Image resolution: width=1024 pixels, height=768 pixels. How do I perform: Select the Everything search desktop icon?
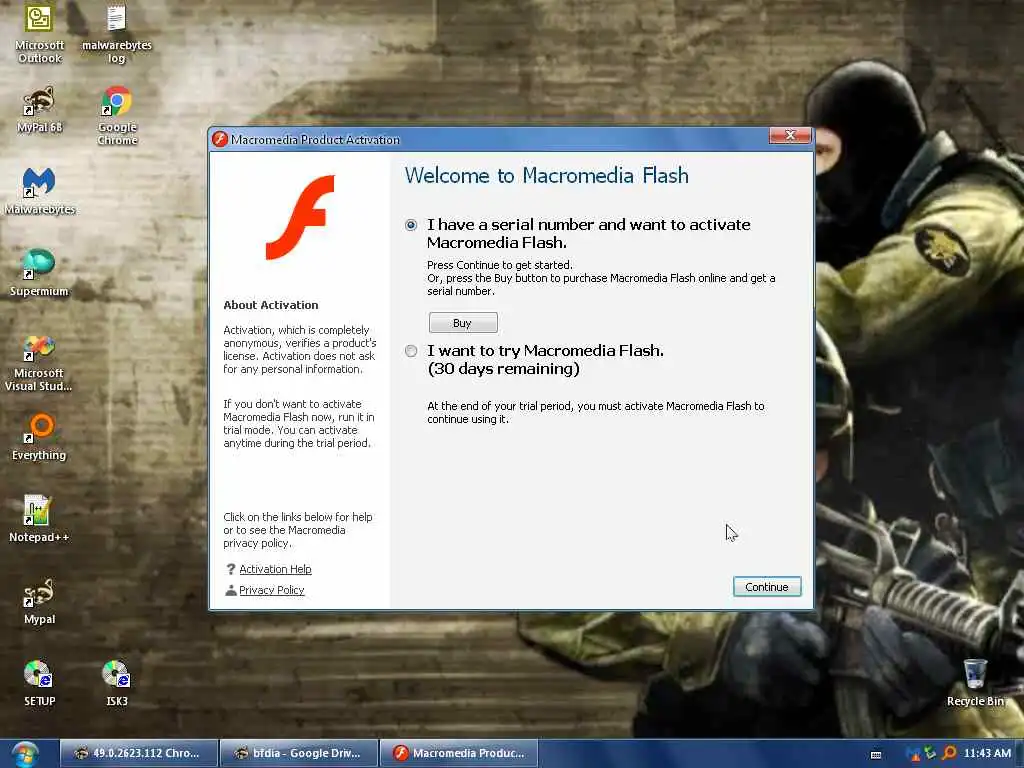pos(39,437)
